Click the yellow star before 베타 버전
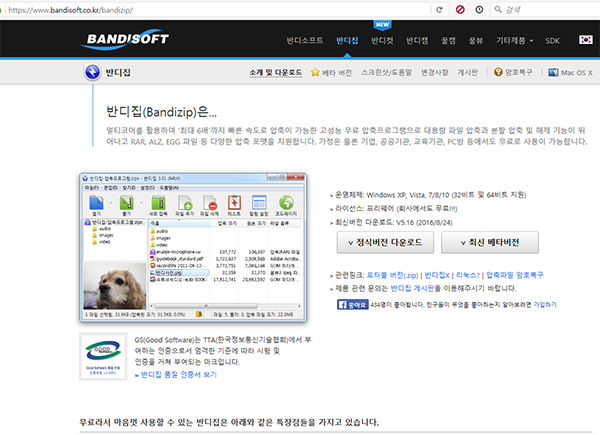The image size is (600, 435). [x=315, y=72]
